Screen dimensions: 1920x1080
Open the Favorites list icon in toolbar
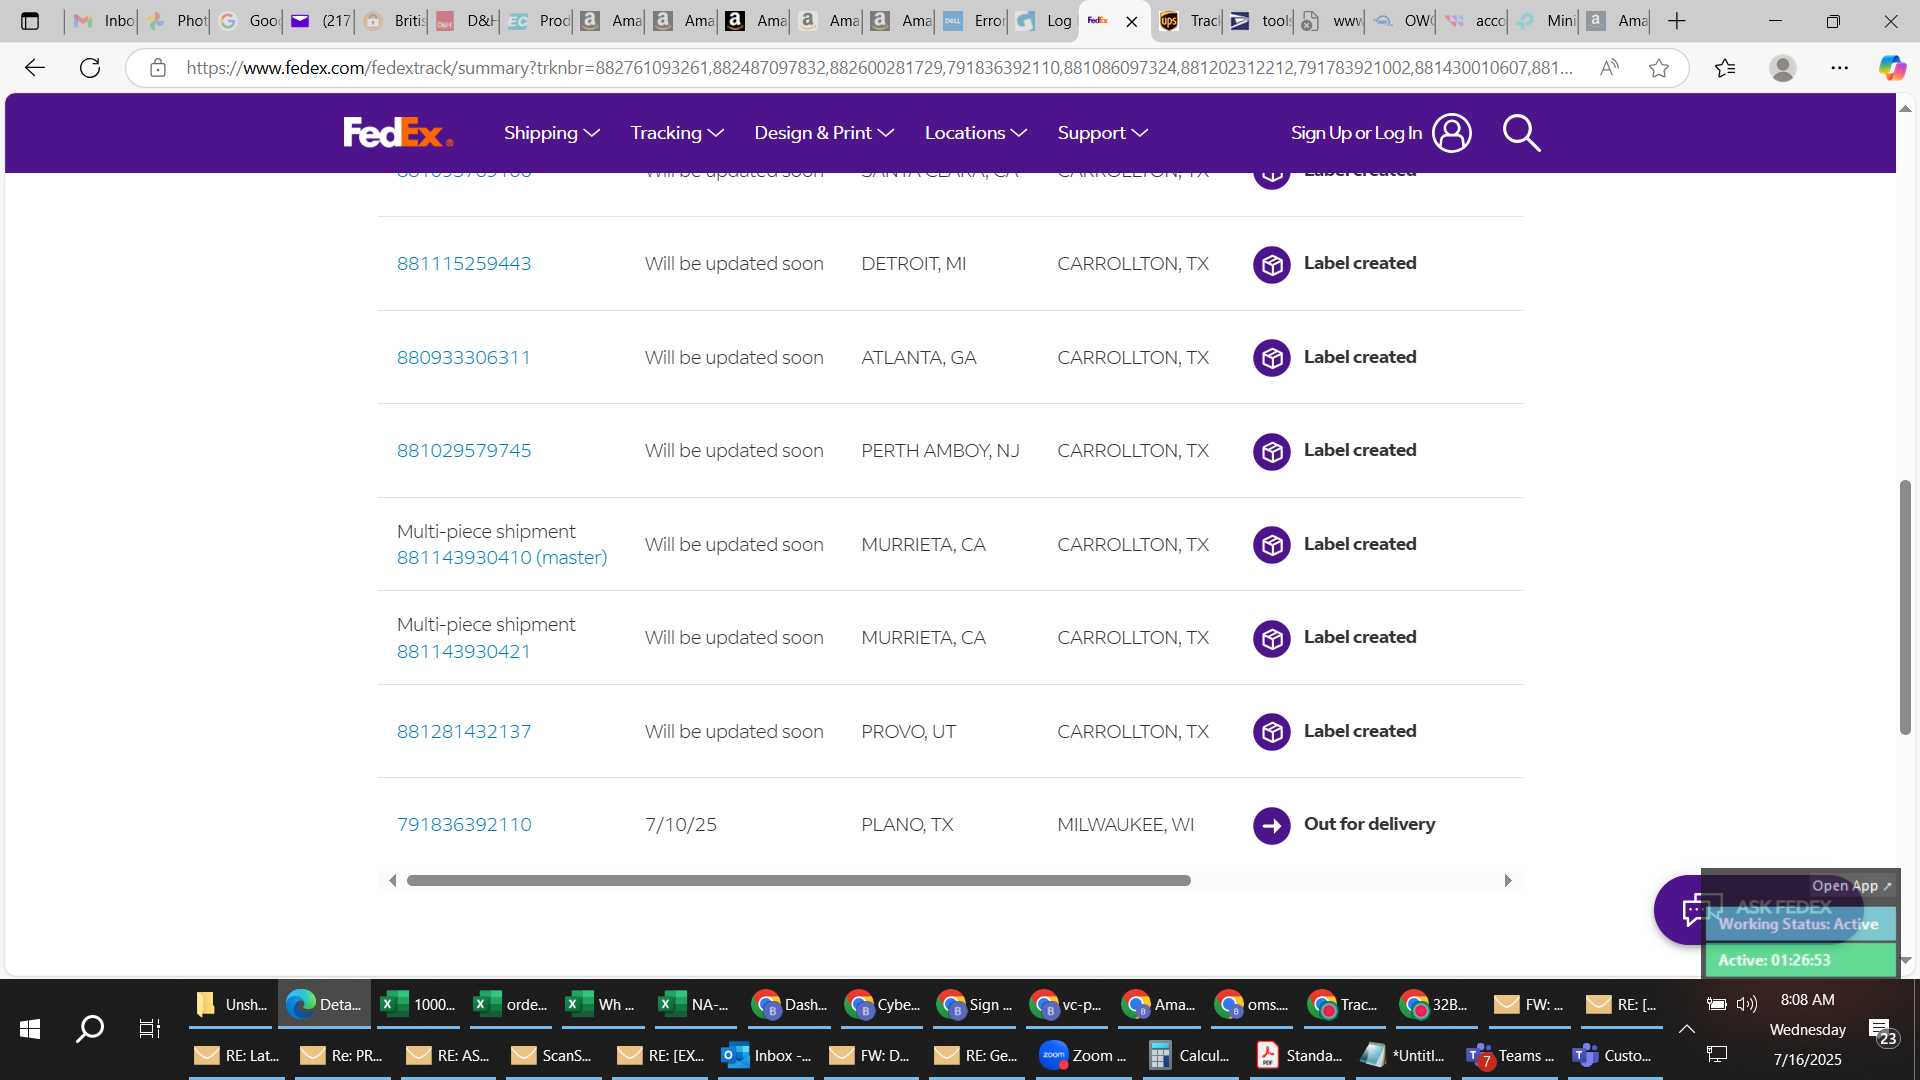pos(1725,68)
